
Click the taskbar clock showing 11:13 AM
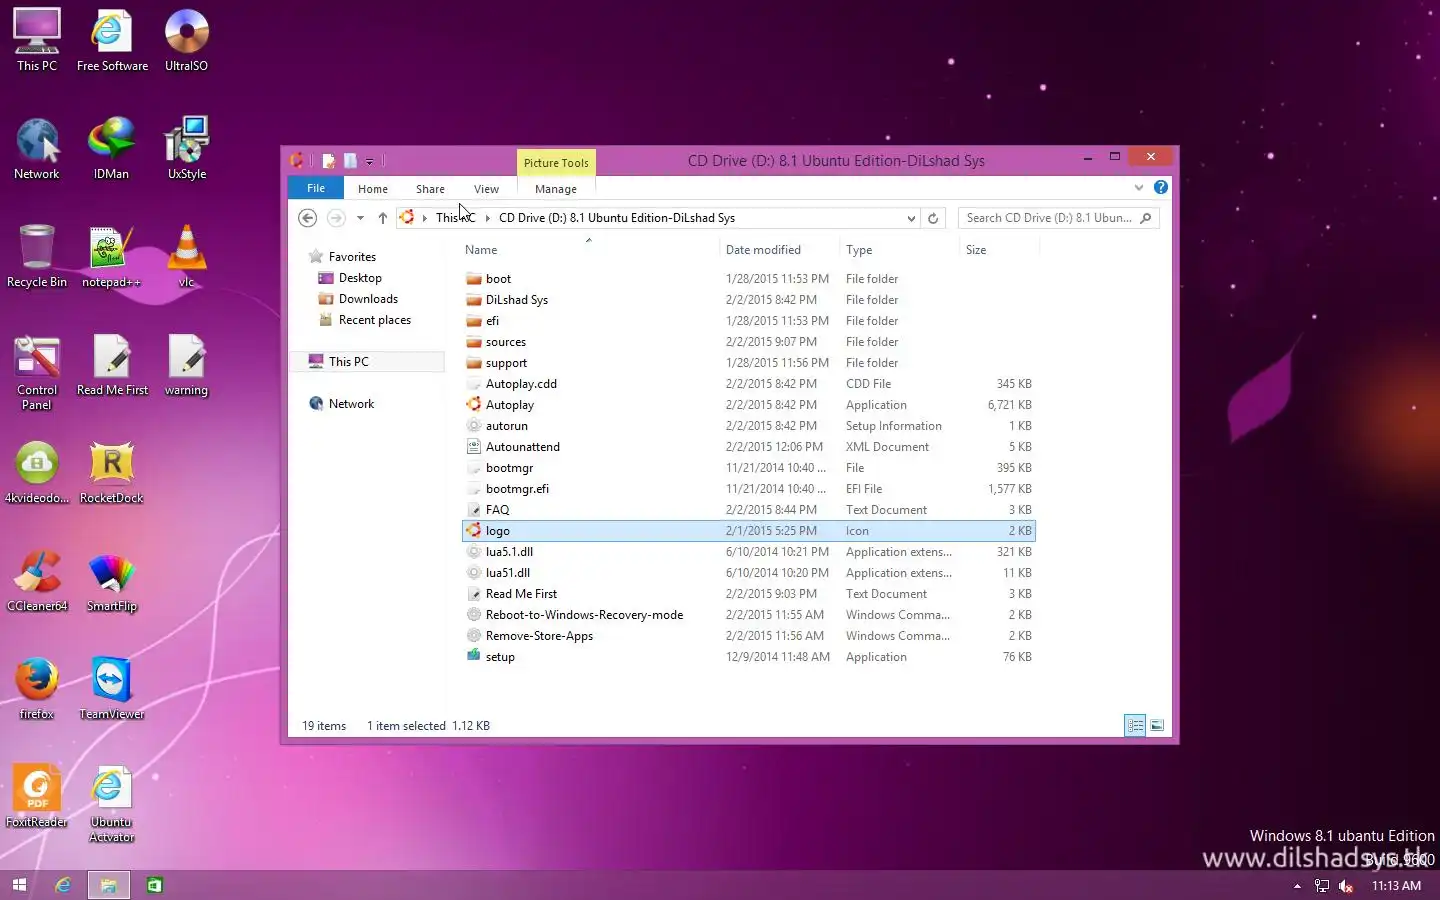coord(1396,886)
